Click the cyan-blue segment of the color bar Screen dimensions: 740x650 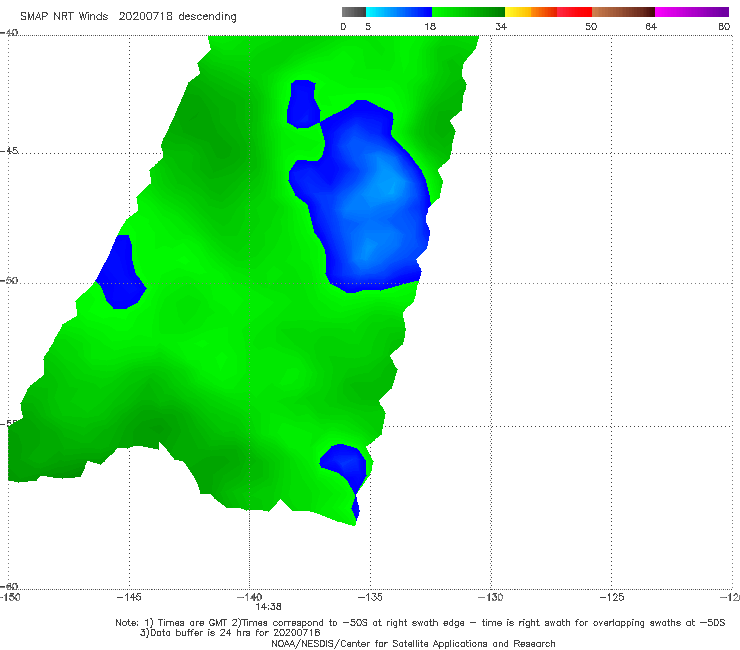point(399,12)
